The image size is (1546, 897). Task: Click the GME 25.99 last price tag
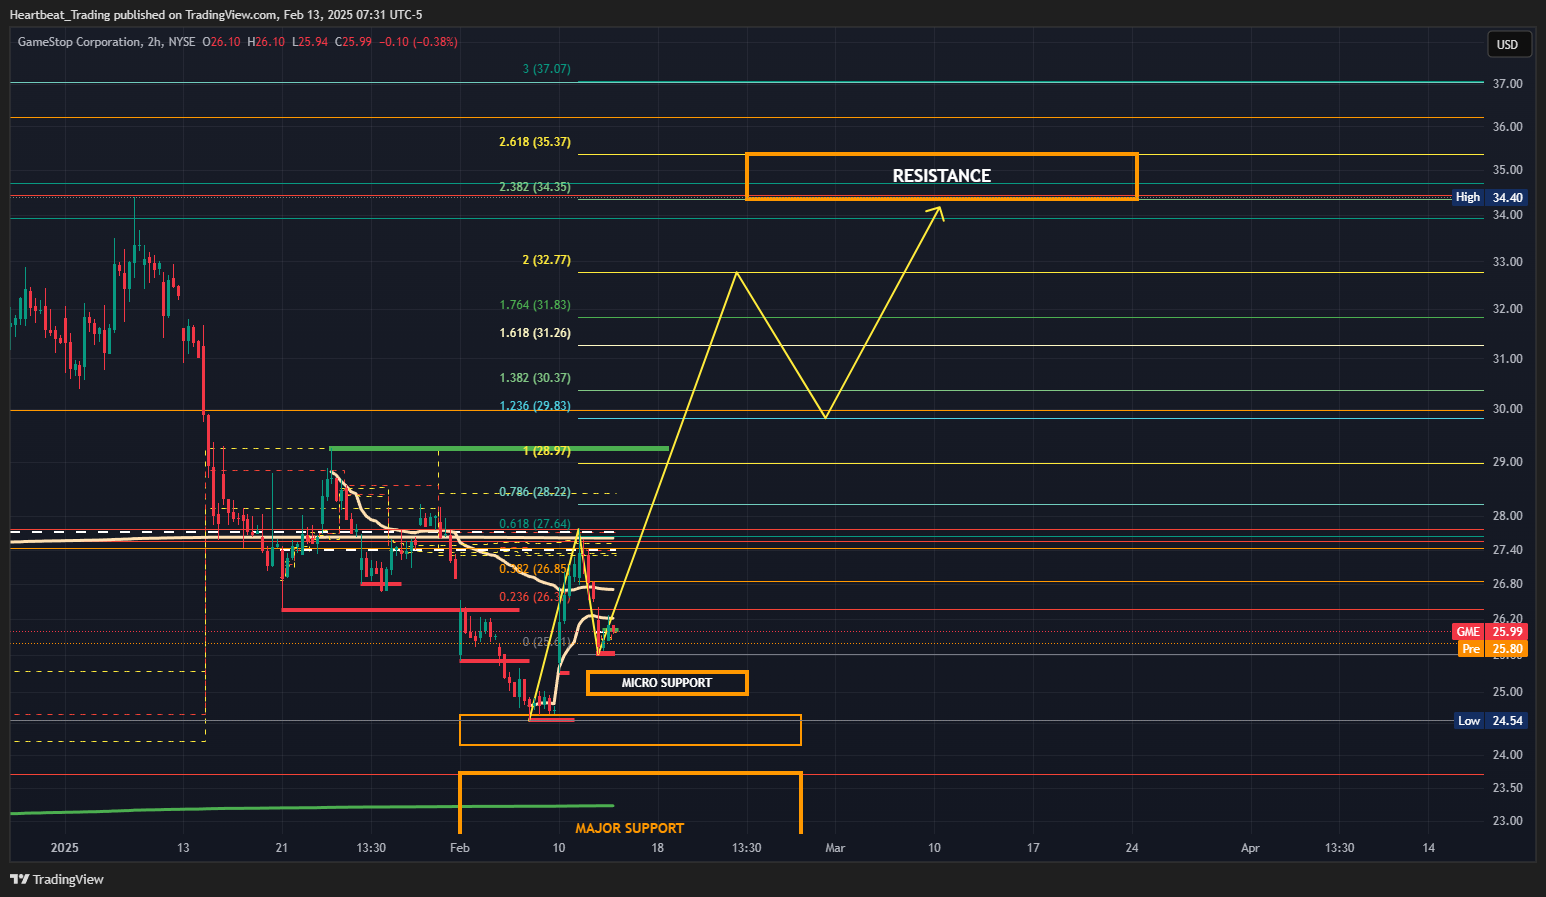(x=1489, y=632)
